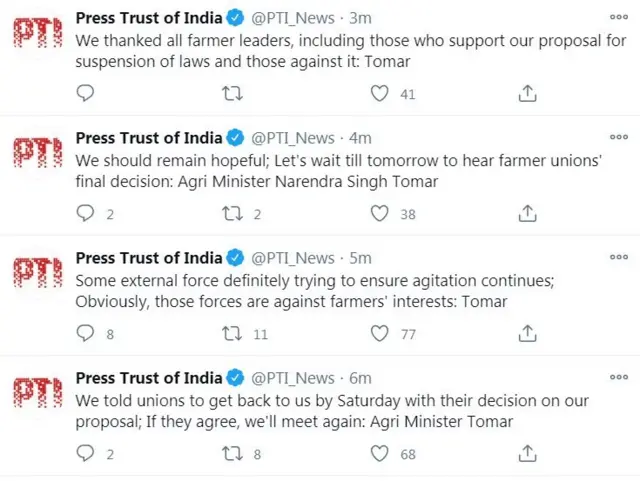This screenshot has width=640, height=481.
Task: Open PTI avatar on the 4m tweet
Action: click(36, 154)
